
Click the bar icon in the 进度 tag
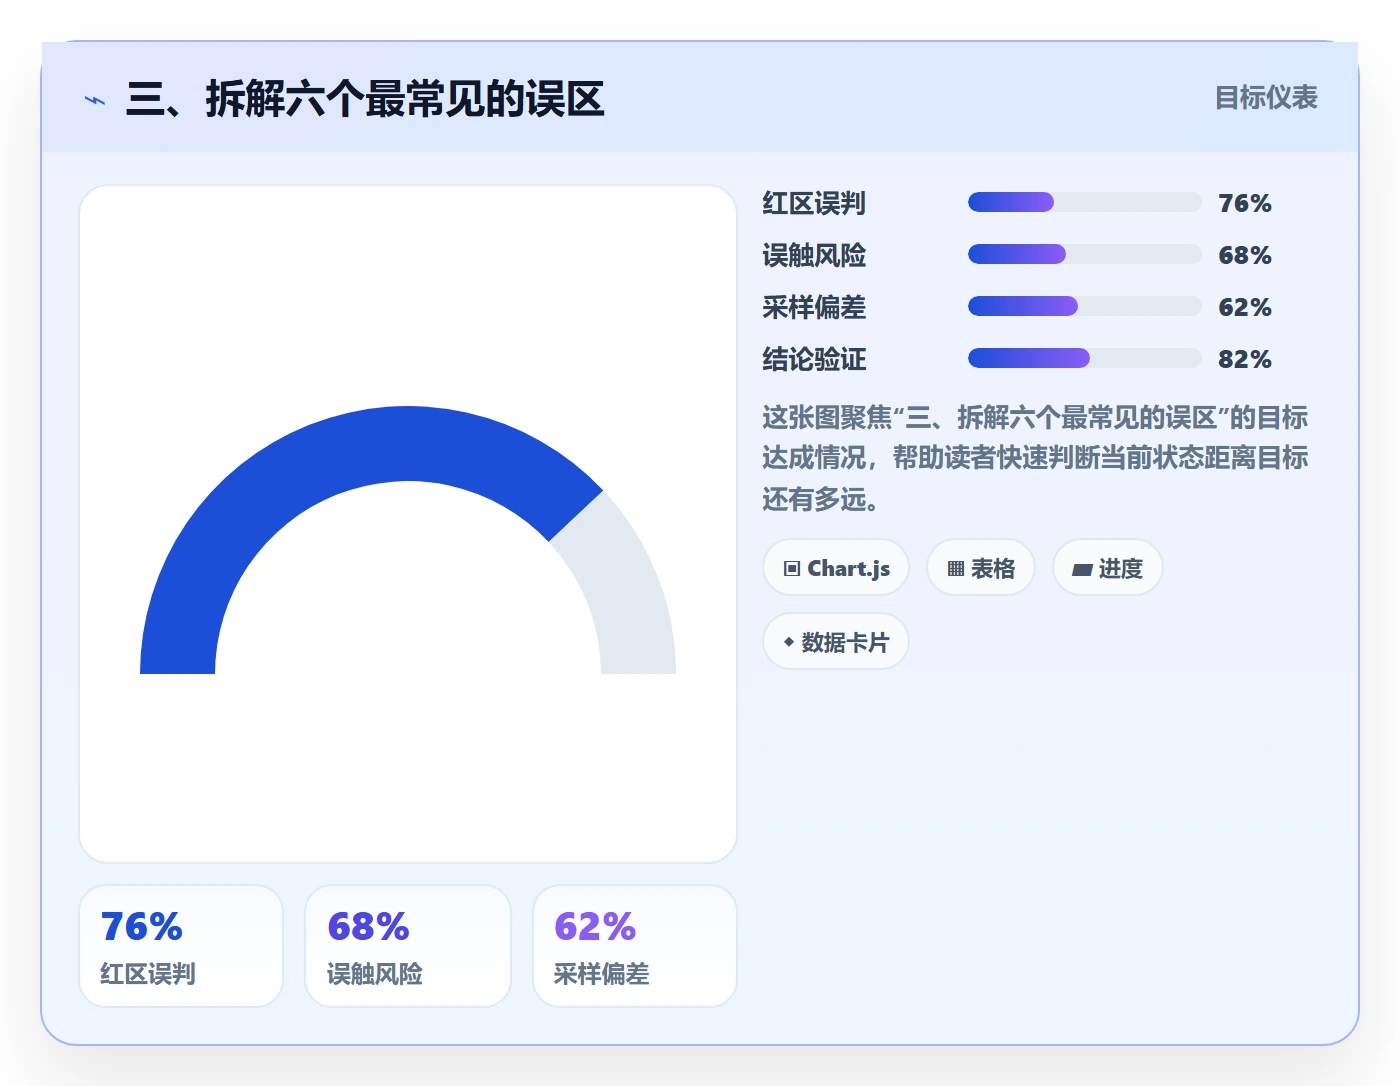[1082, 570]
